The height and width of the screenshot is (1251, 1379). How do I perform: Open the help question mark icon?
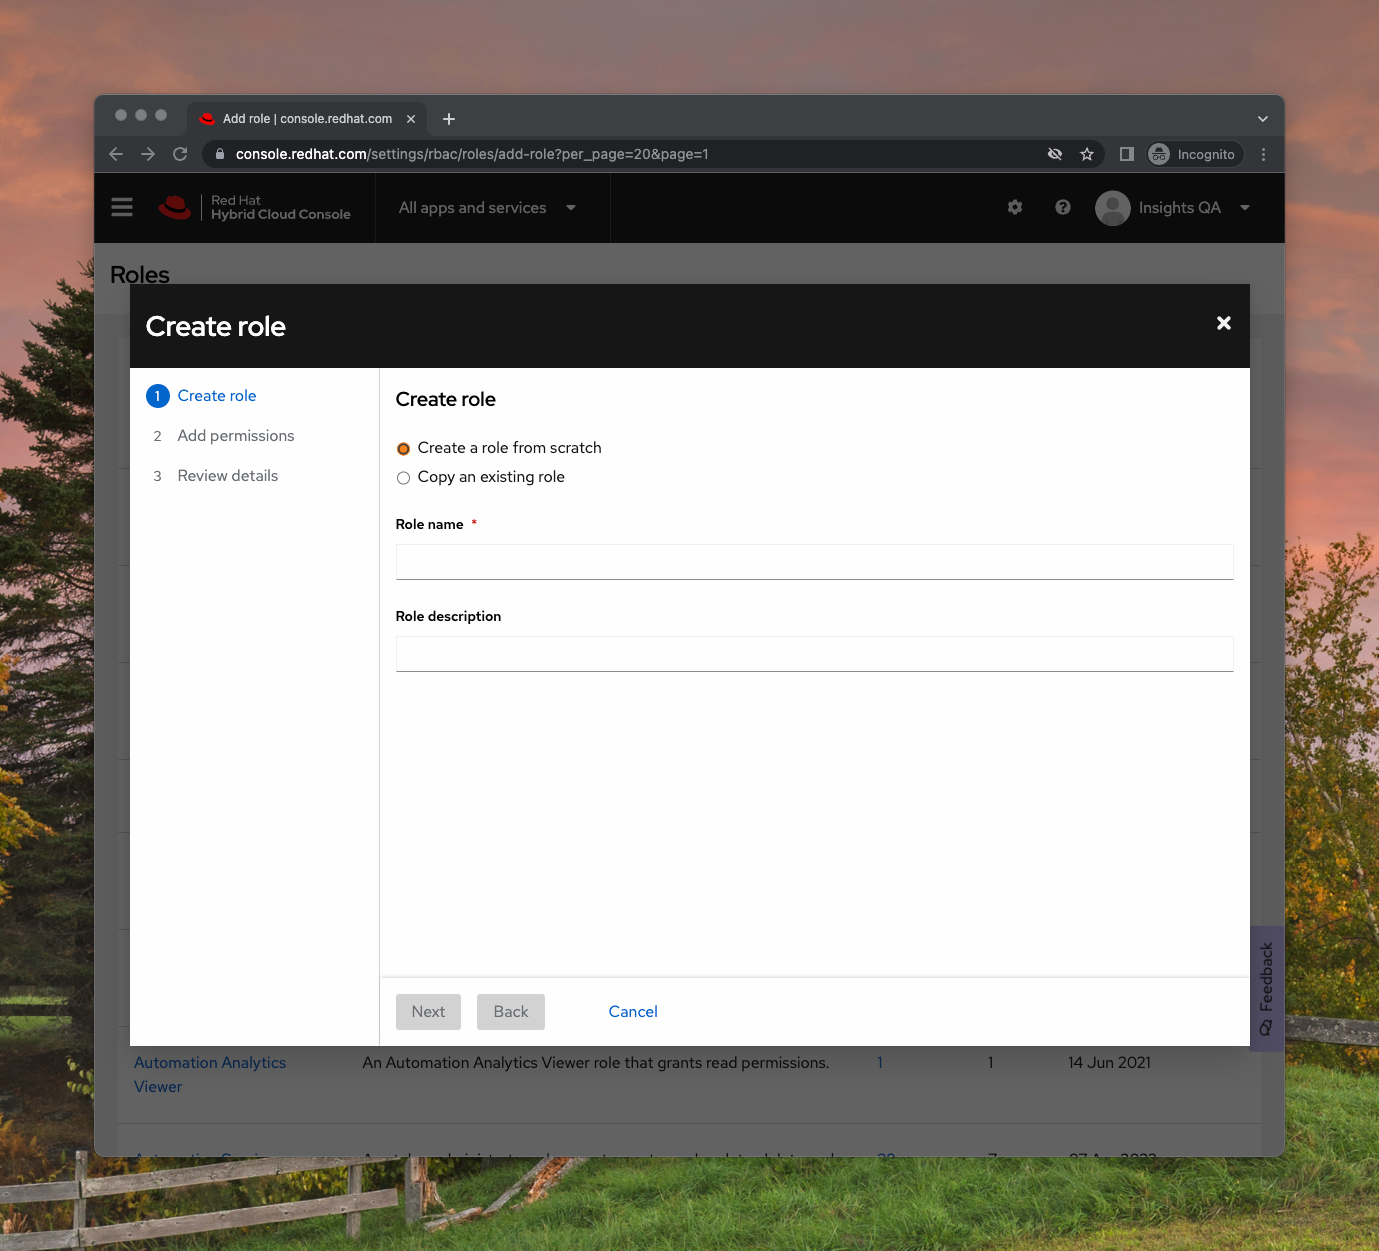coord(1063,207)
